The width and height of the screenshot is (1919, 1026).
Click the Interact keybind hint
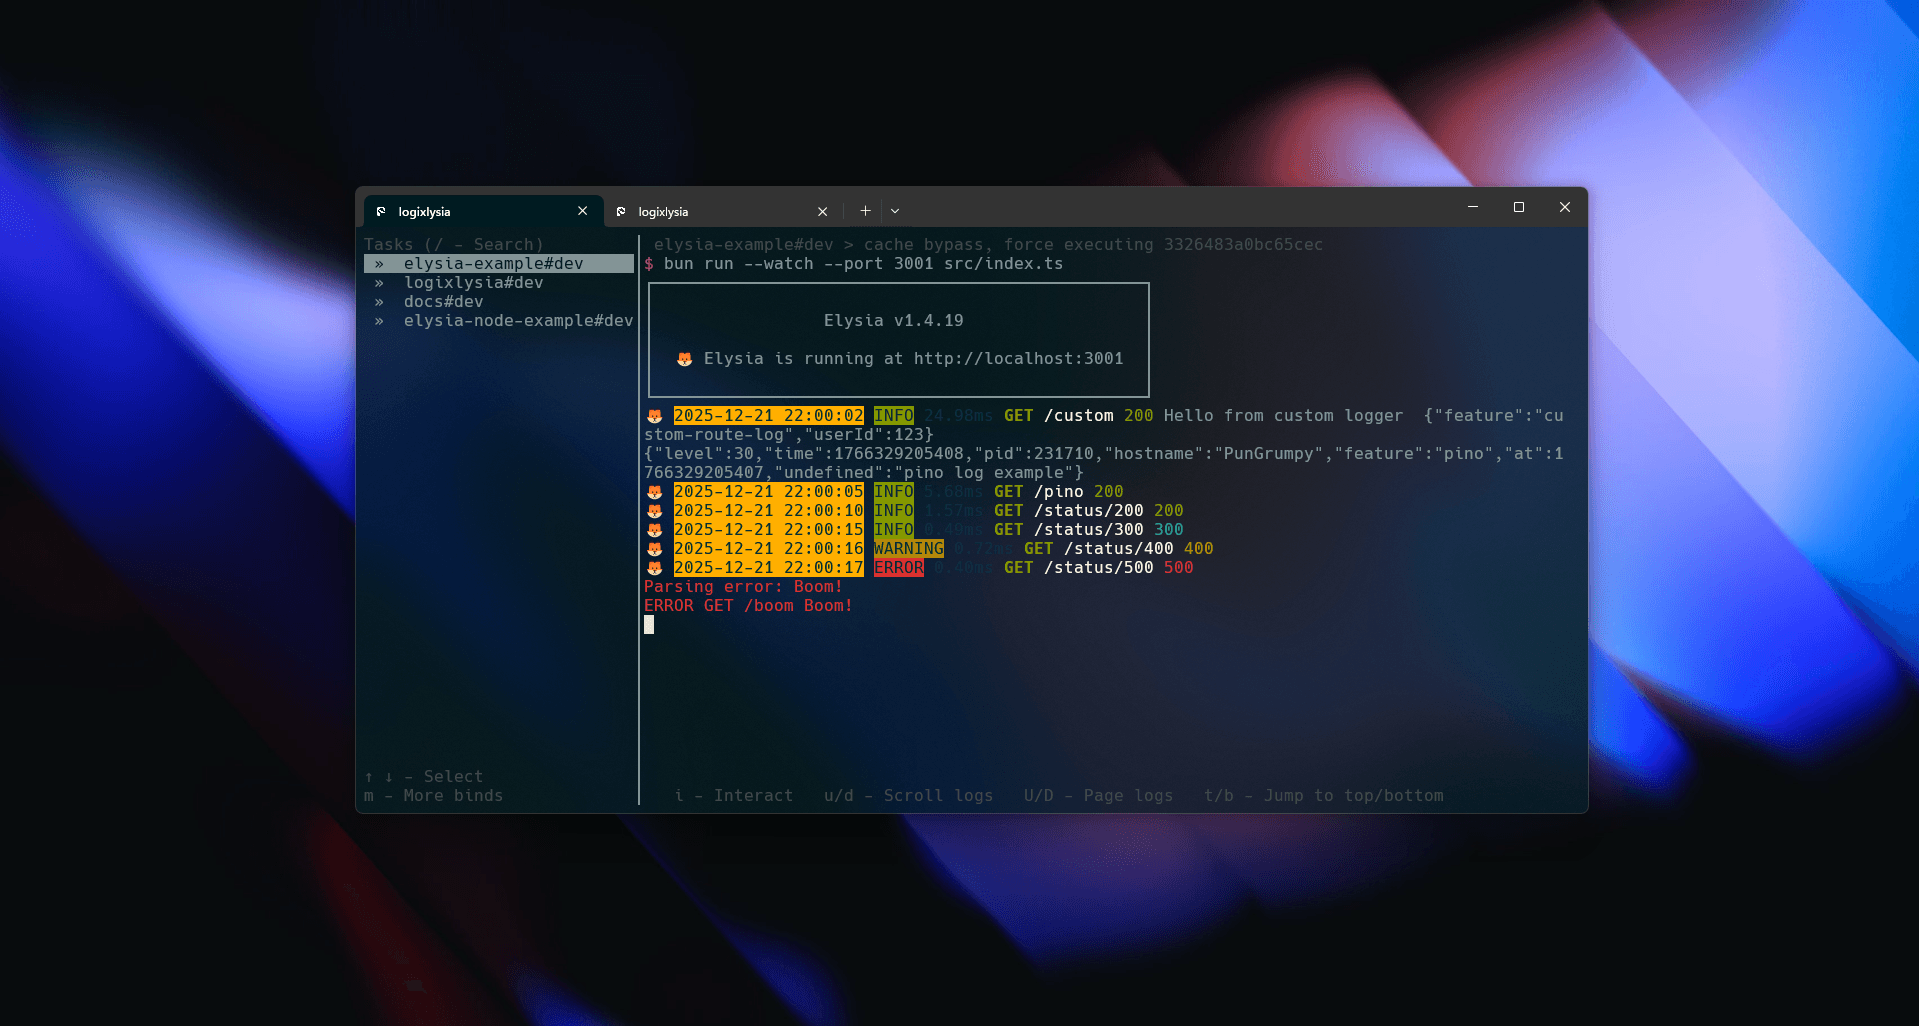coord(734,796)
